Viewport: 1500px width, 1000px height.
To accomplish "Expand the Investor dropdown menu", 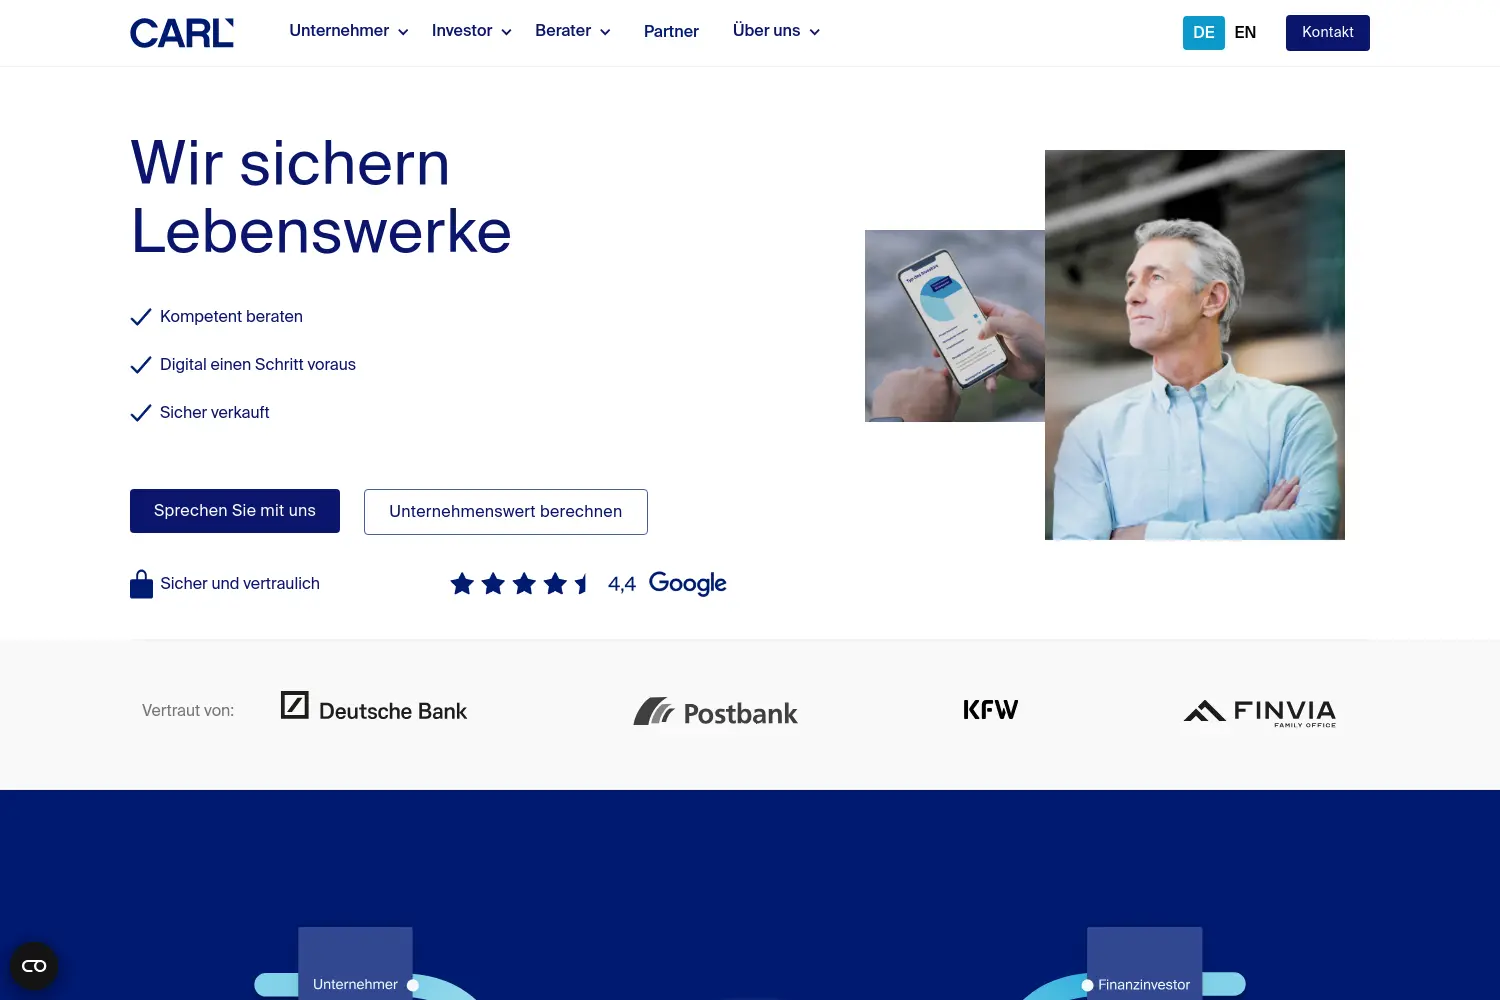I will 472,31.
